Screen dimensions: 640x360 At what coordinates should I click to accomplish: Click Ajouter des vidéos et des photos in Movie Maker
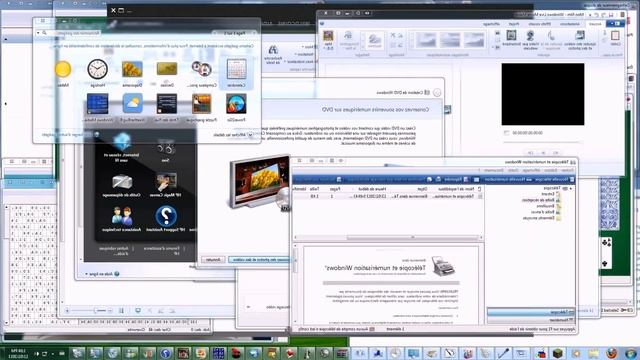point(580,40)
